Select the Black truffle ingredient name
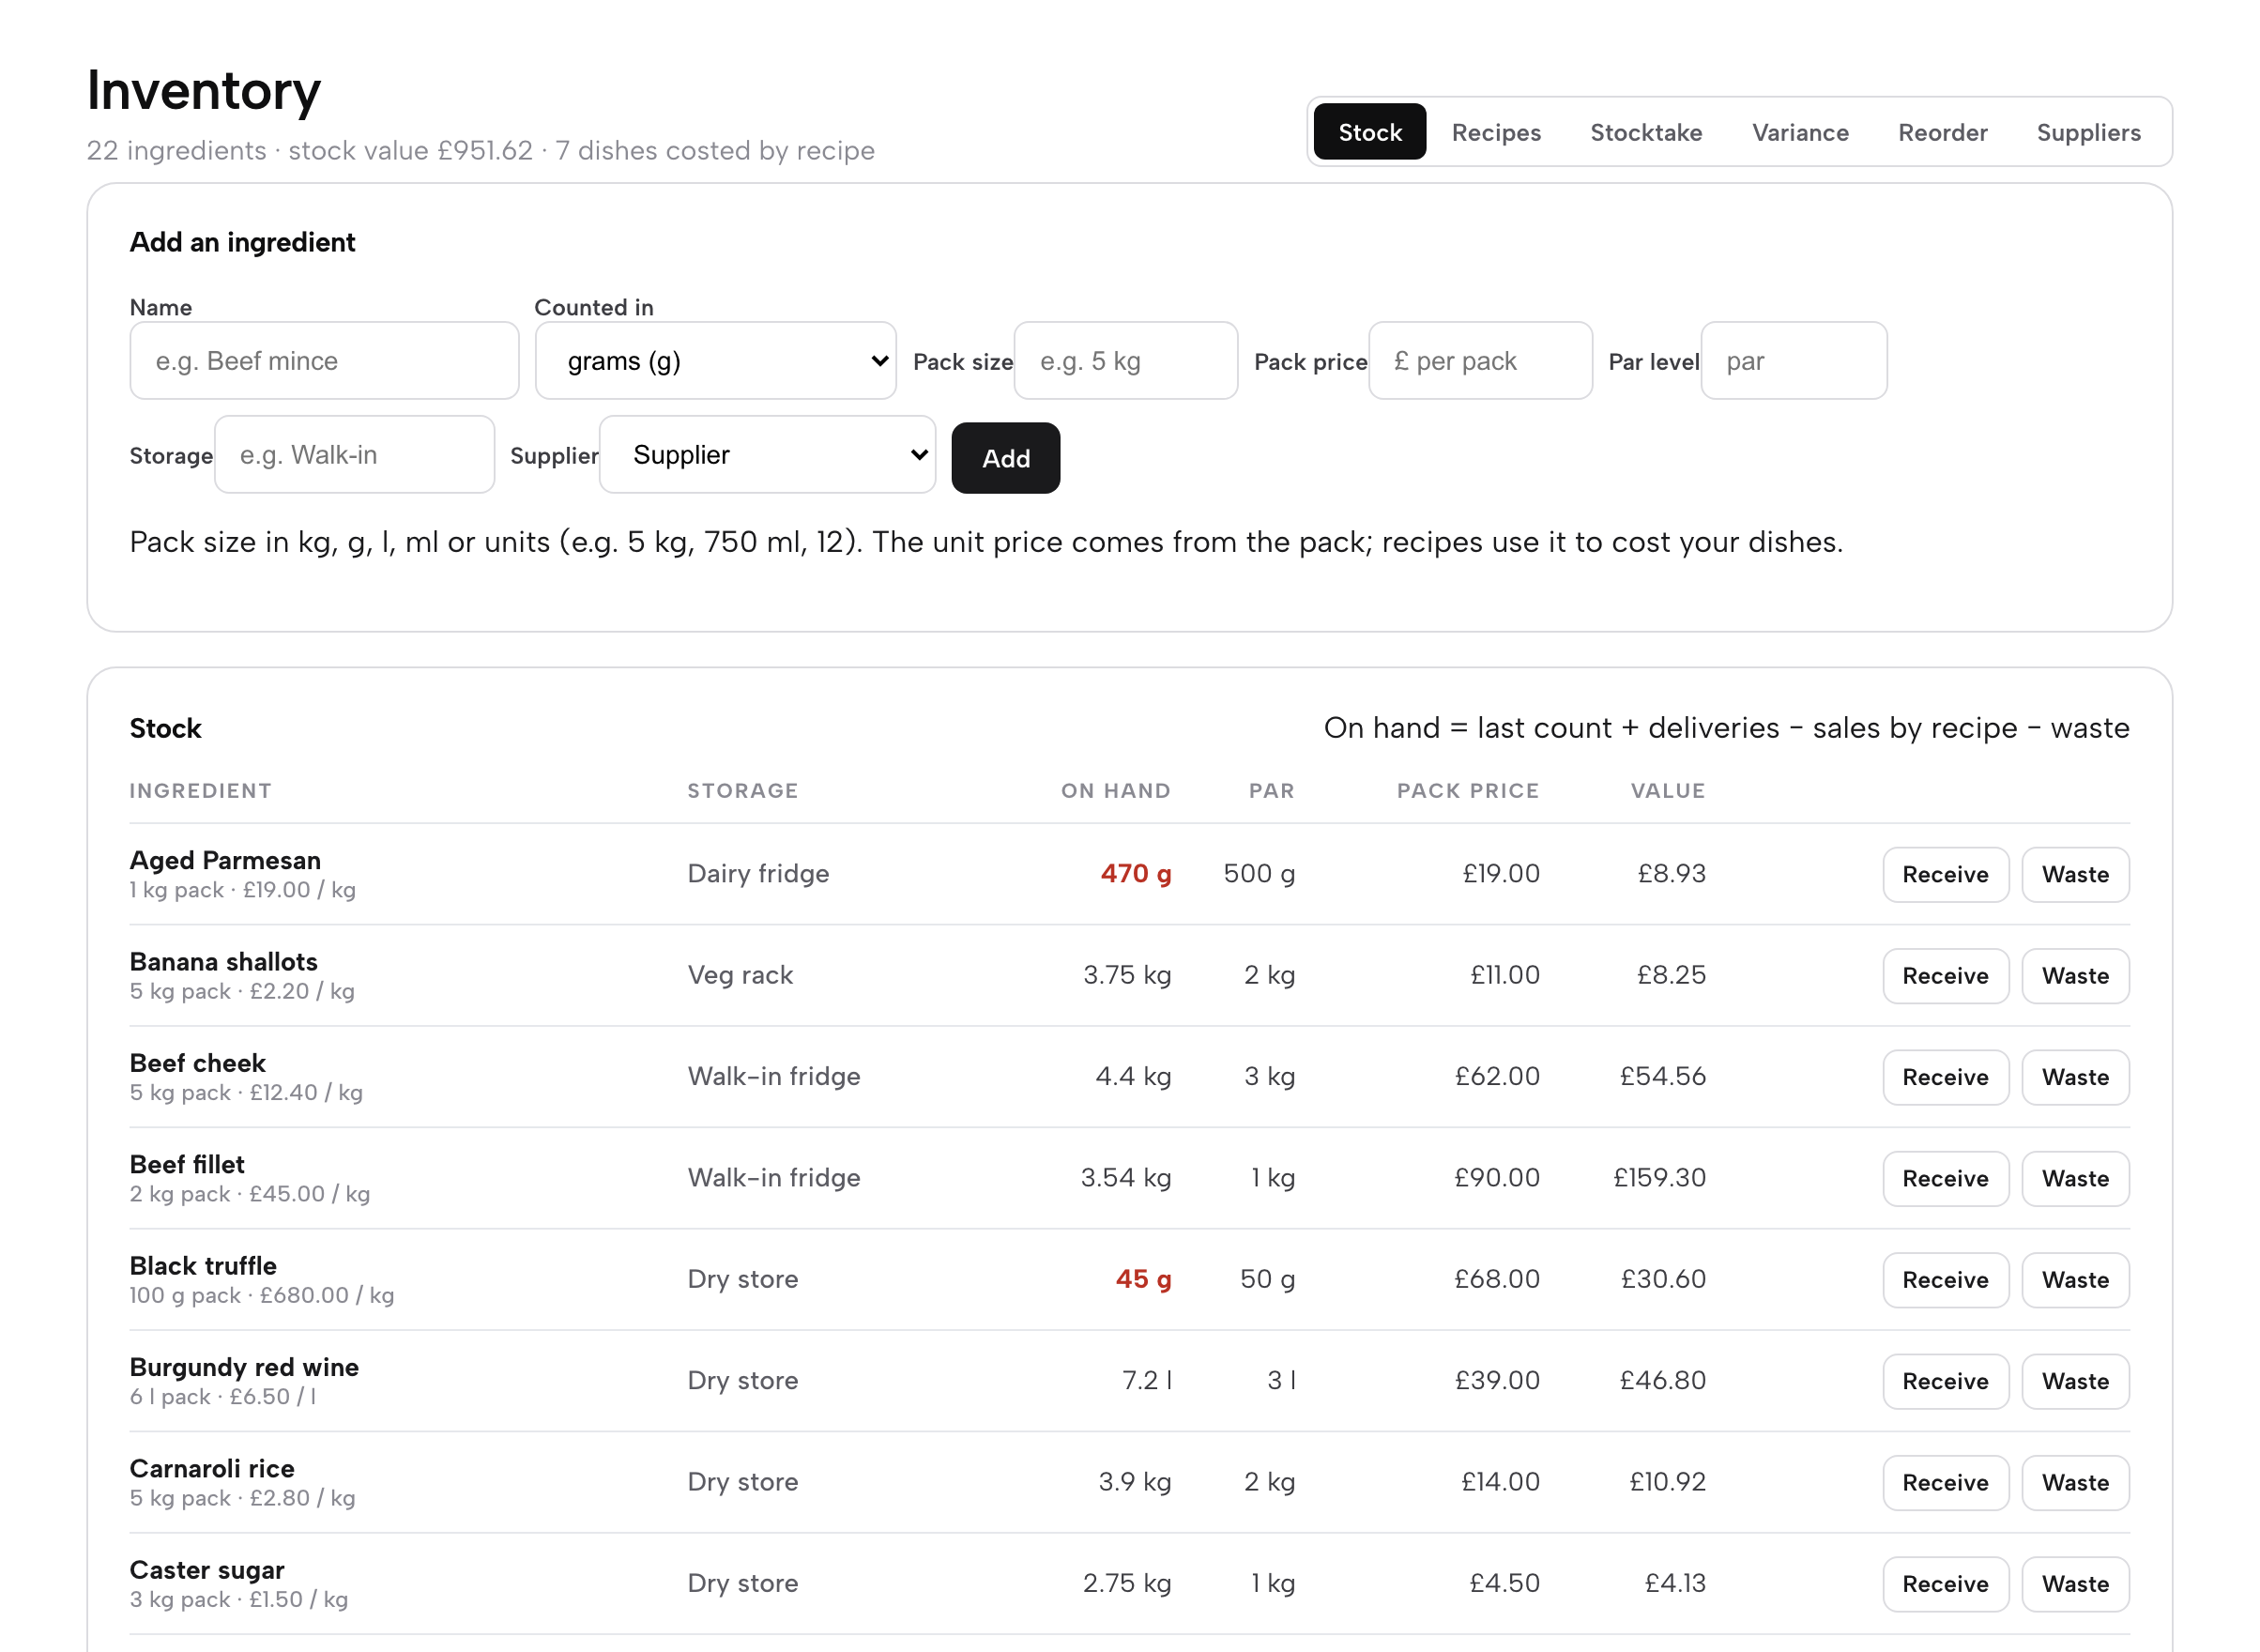The image size is (2260, 1652). pyautogui.click(x=203, y=1265)
